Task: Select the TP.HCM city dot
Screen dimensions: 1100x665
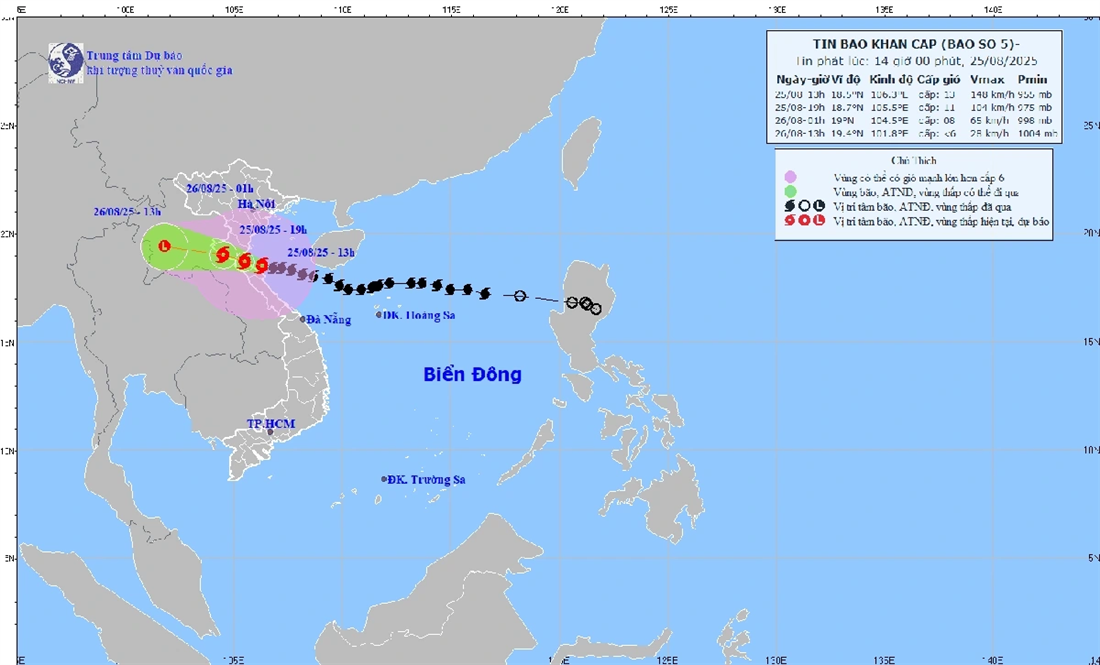Action: 271,432
